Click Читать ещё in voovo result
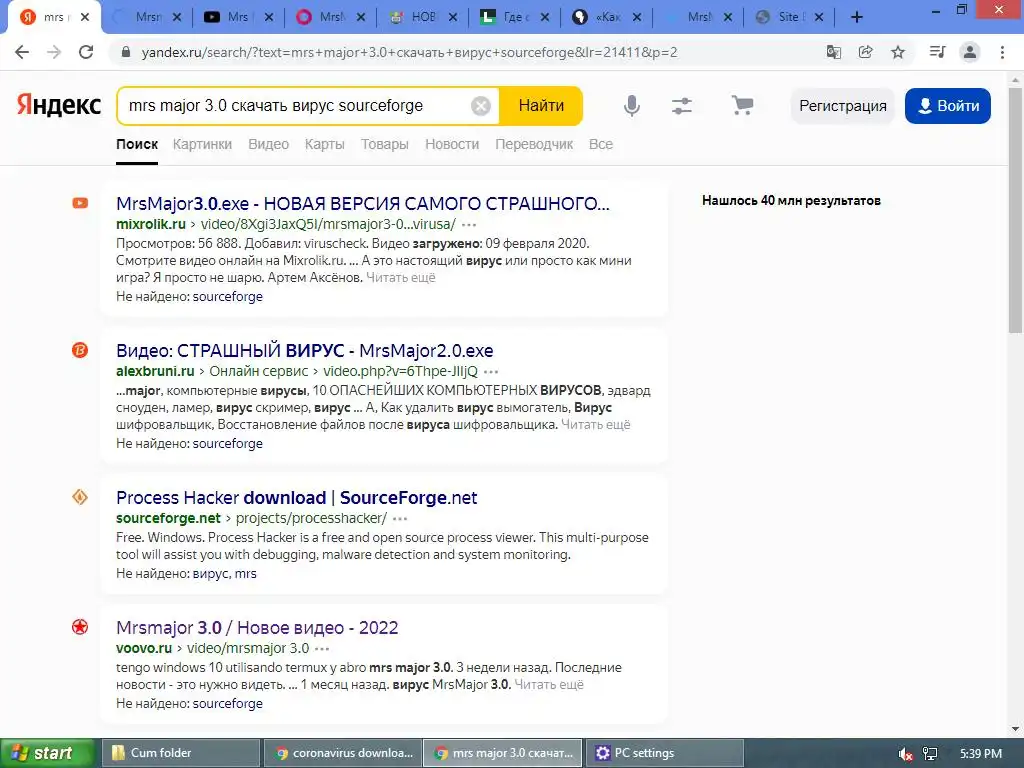 coord(549,684)
